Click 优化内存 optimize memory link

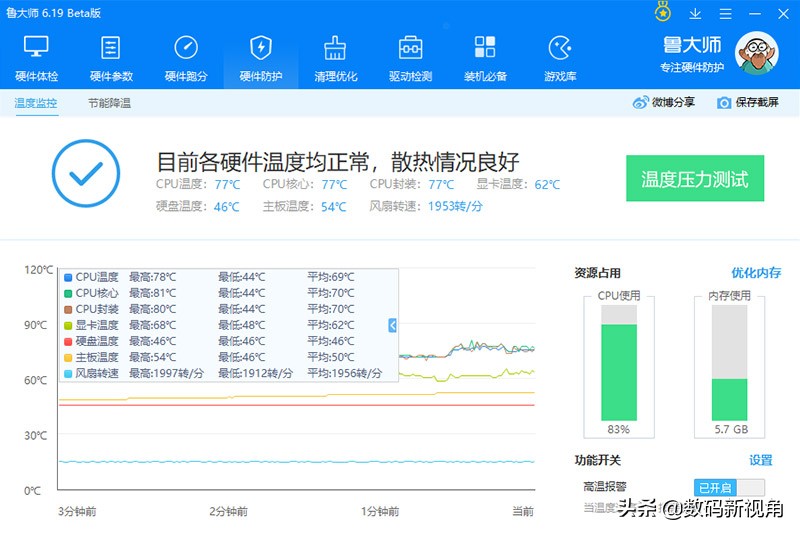click(756, 273)
